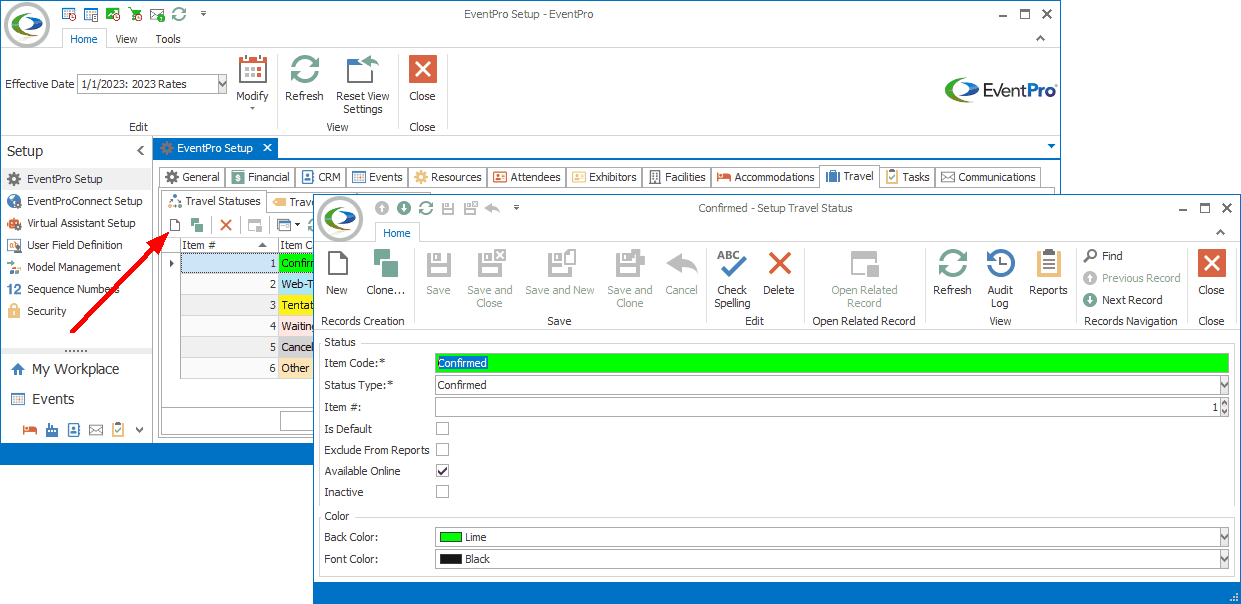
Task: Open Reports in the Travel Status ribbon
Action: [x=1048, y=274]
